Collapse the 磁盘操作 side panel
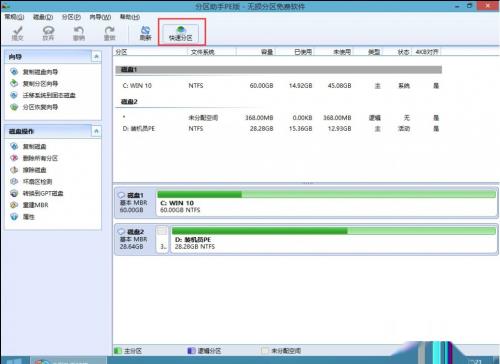This screenshot has height=364, width=500. [x=96, y=131]
